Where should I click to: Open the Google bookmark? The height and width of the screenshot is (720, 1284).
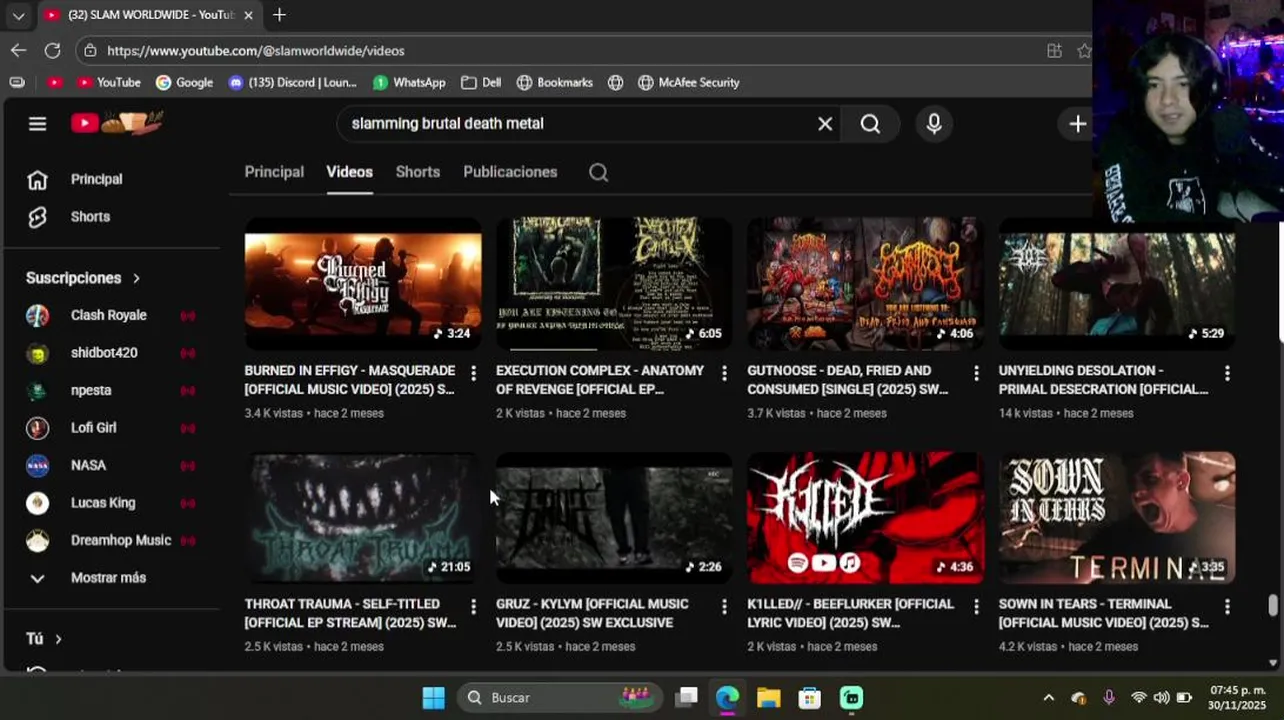(184, 83)
